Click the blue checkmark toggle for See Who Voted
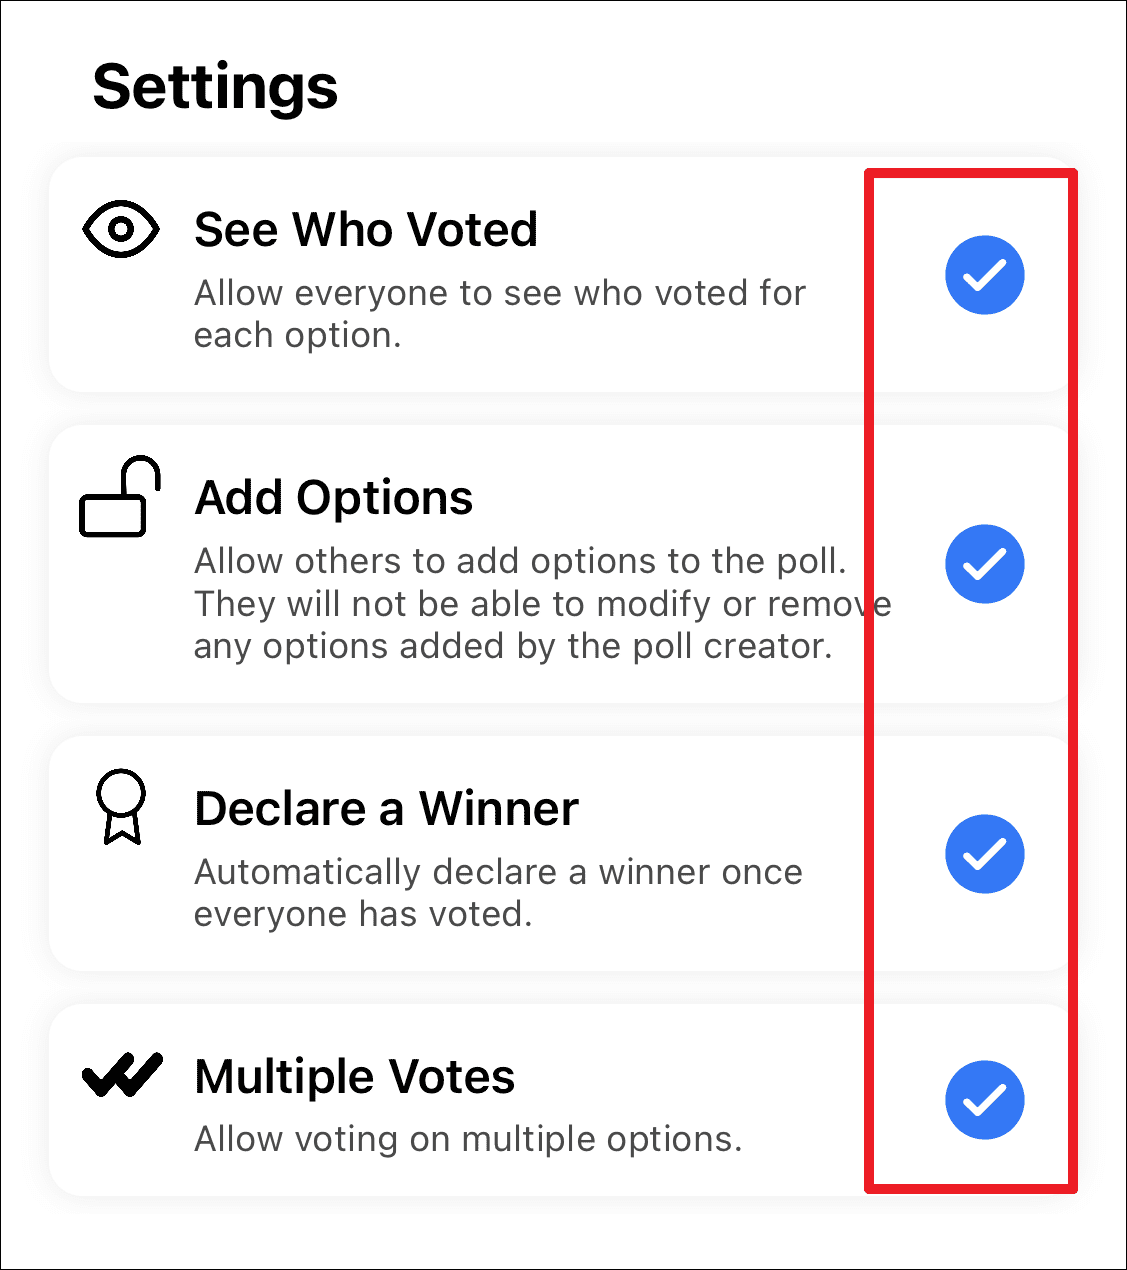 (985, 275)
